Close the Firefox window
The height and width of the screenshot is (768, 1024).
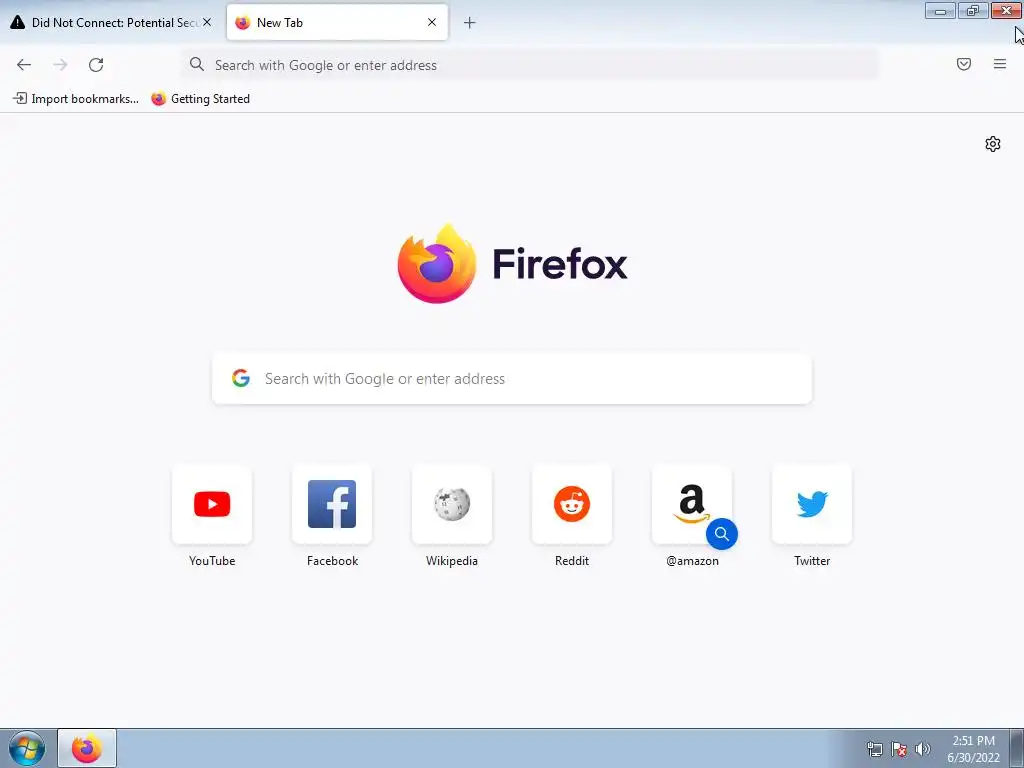click(x=1006, y=10)
